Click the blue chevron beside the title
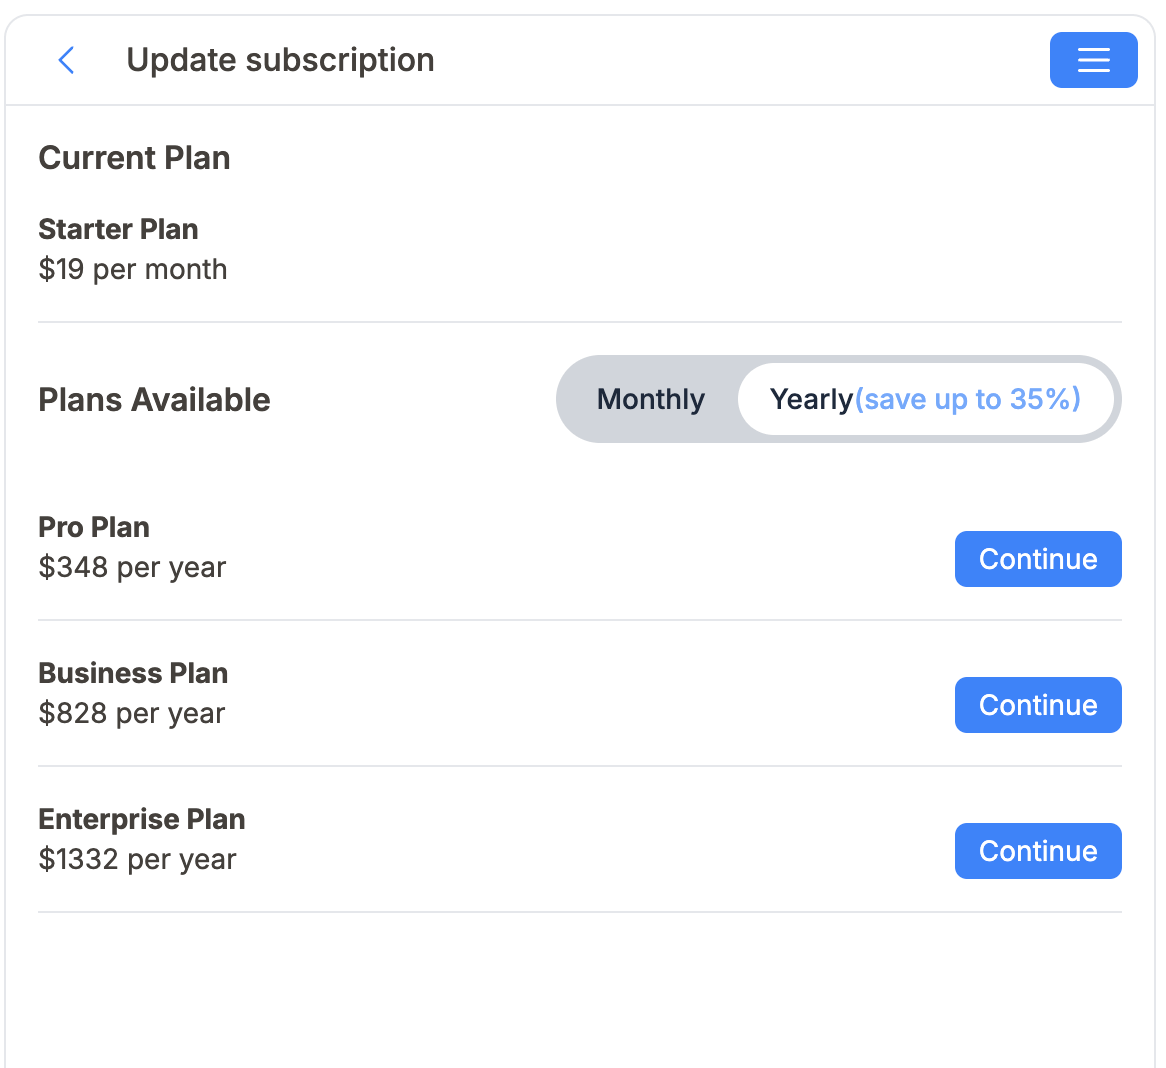Viewport: 1166px width, 1068px height. tap(66, 60)
